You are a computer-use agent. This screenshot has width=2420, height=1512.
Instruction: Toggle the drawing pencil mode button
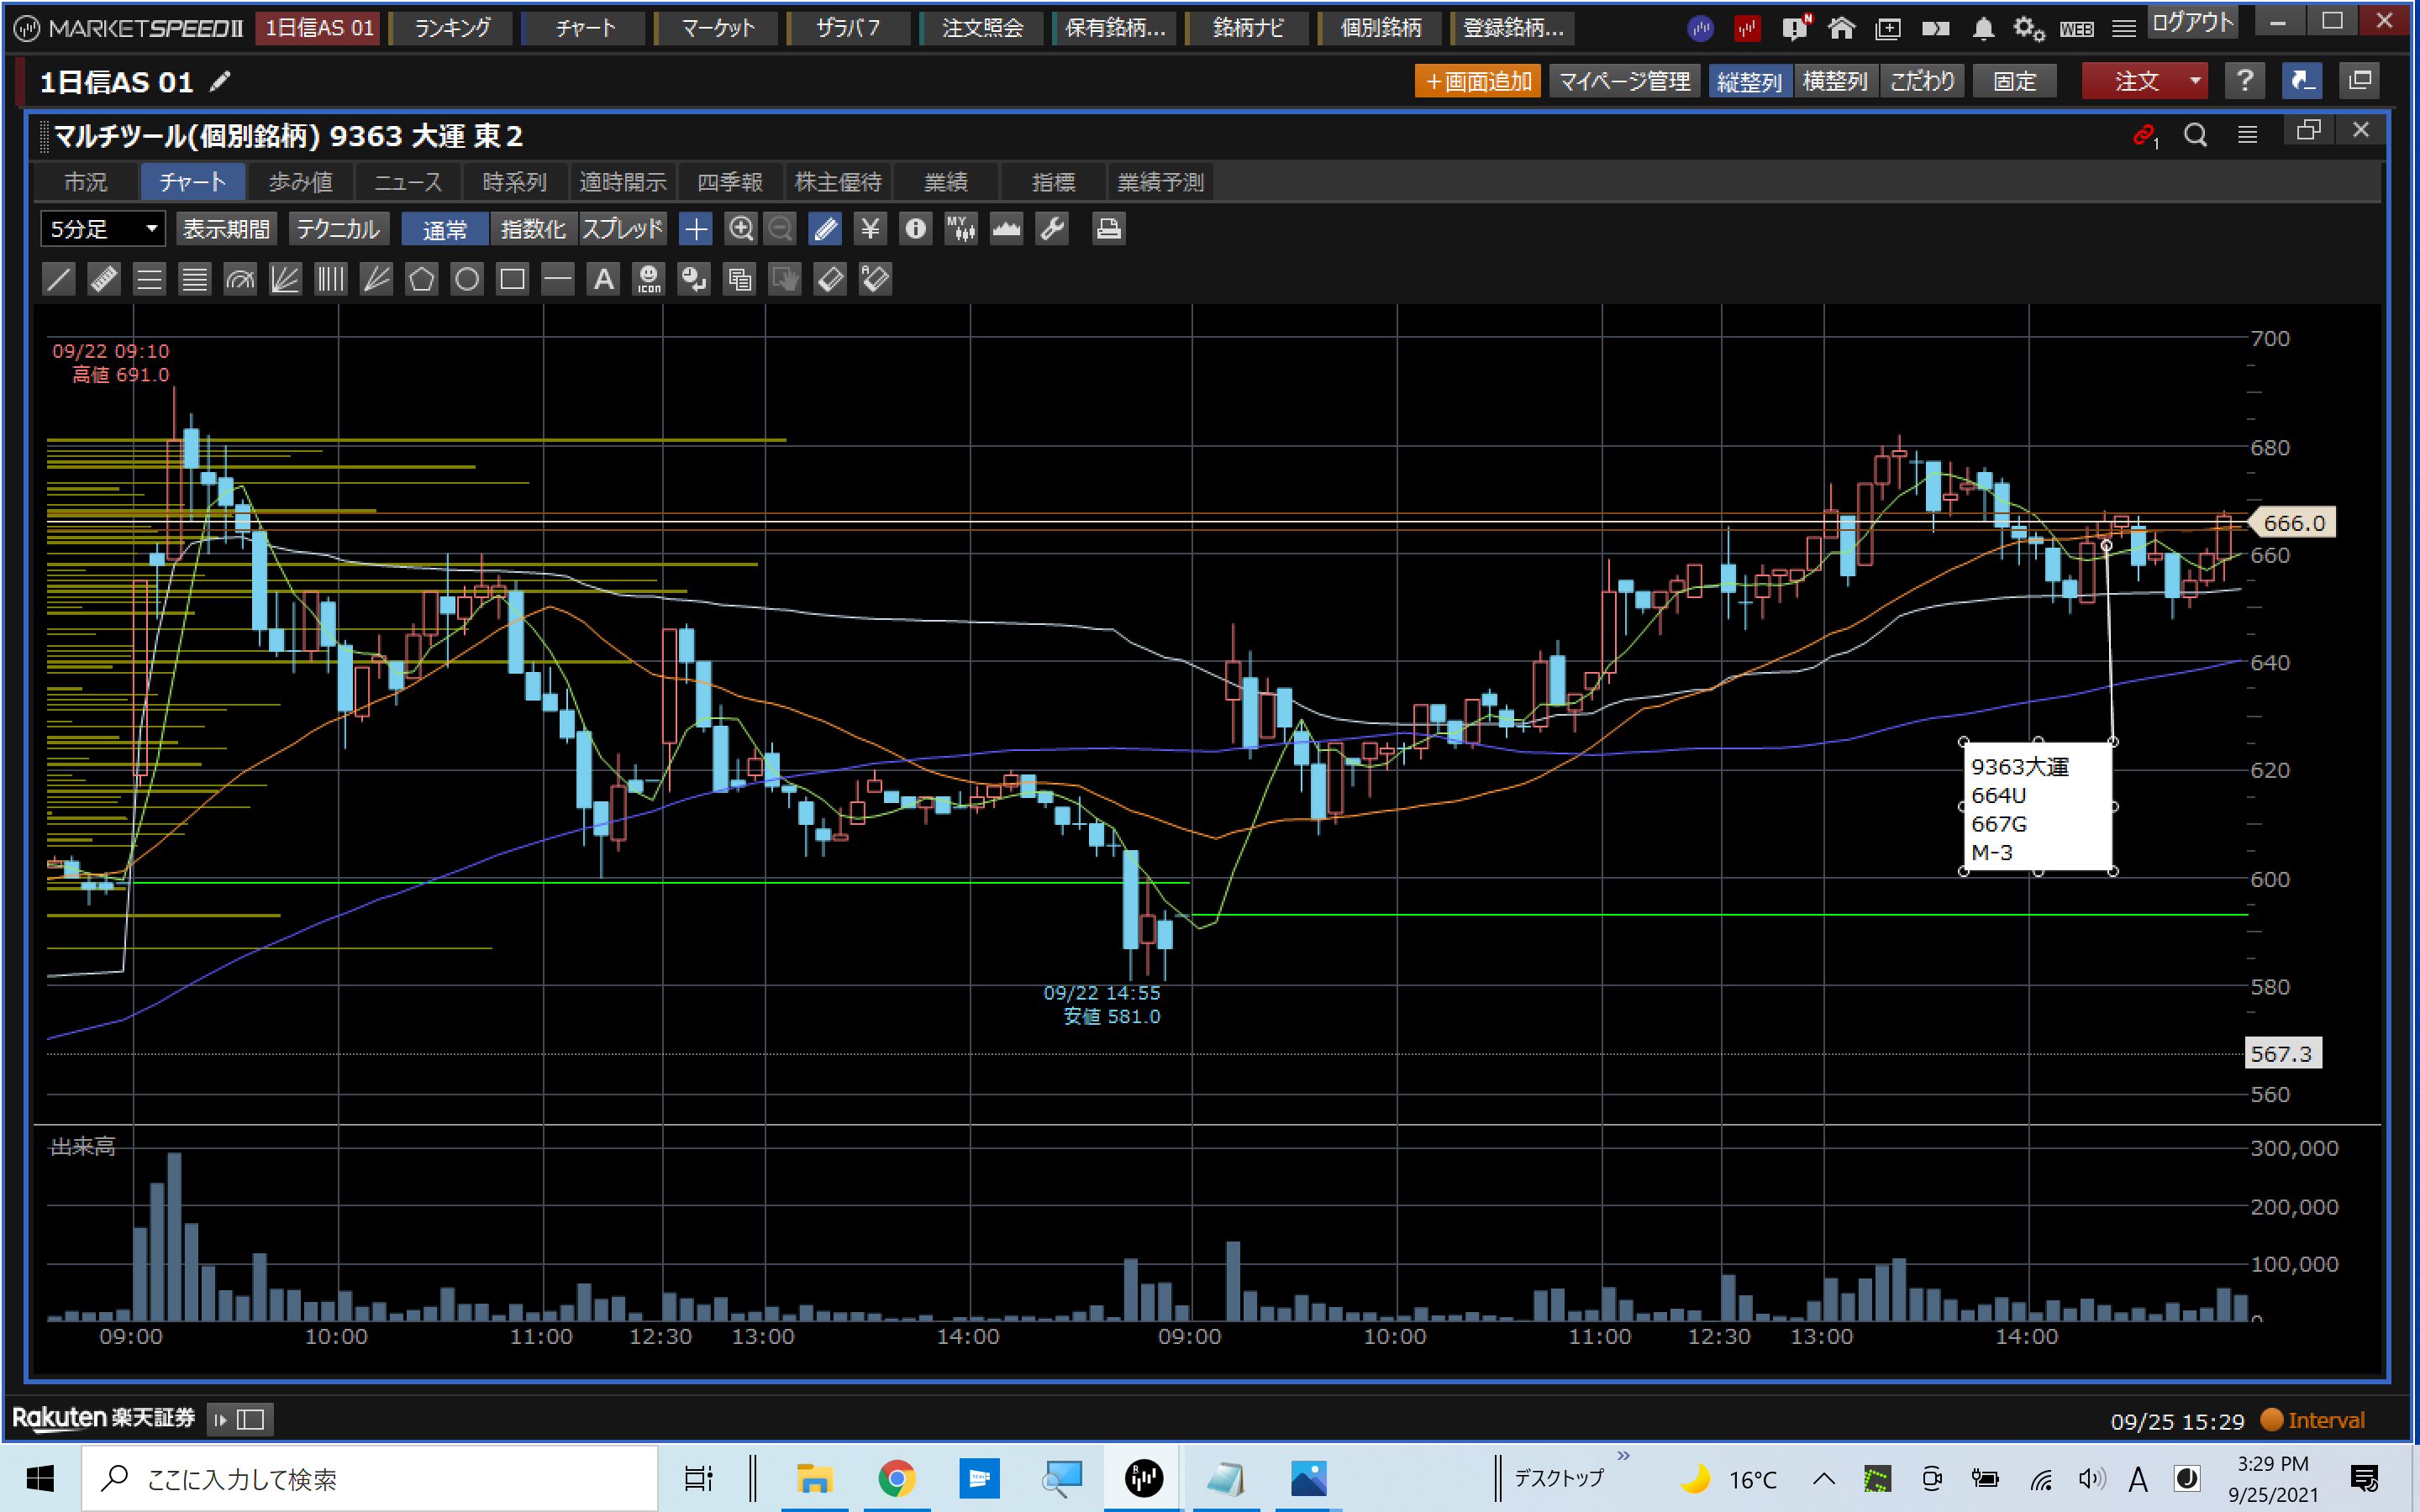[x=825, y=229]
